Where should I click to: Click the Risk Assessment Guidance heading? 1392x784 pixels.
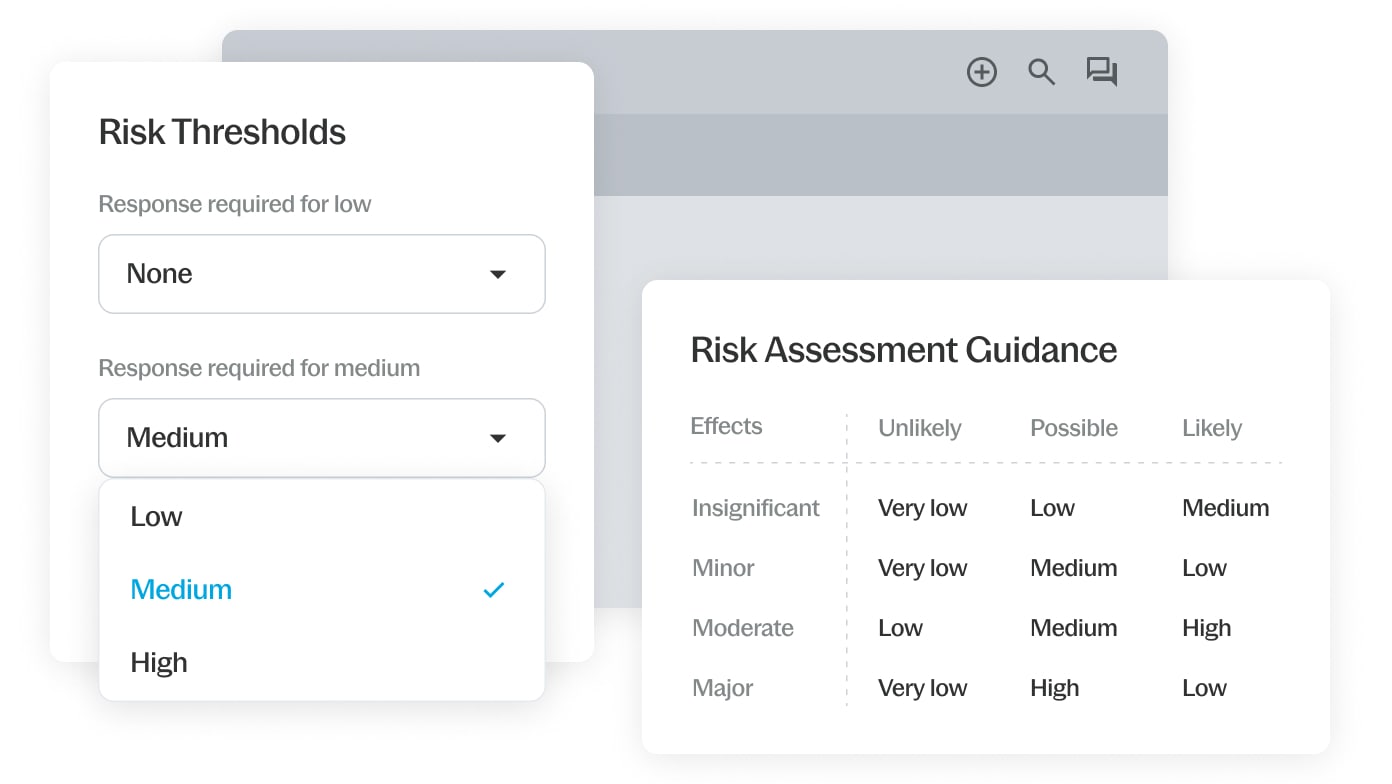(904, 350)
